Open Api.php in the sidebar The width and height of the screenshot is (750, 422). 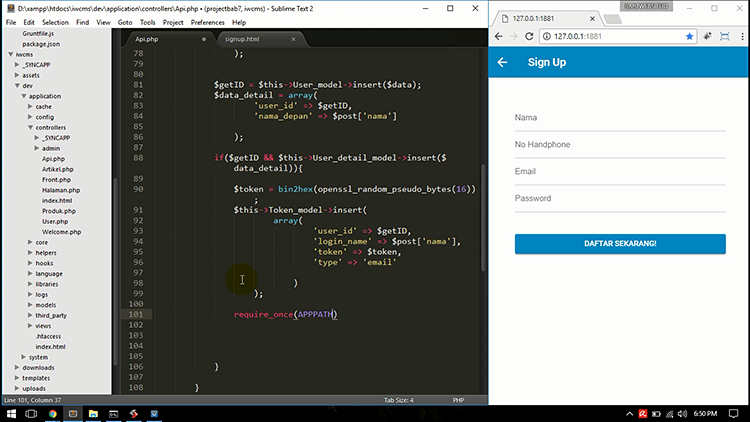pos(53,159)
